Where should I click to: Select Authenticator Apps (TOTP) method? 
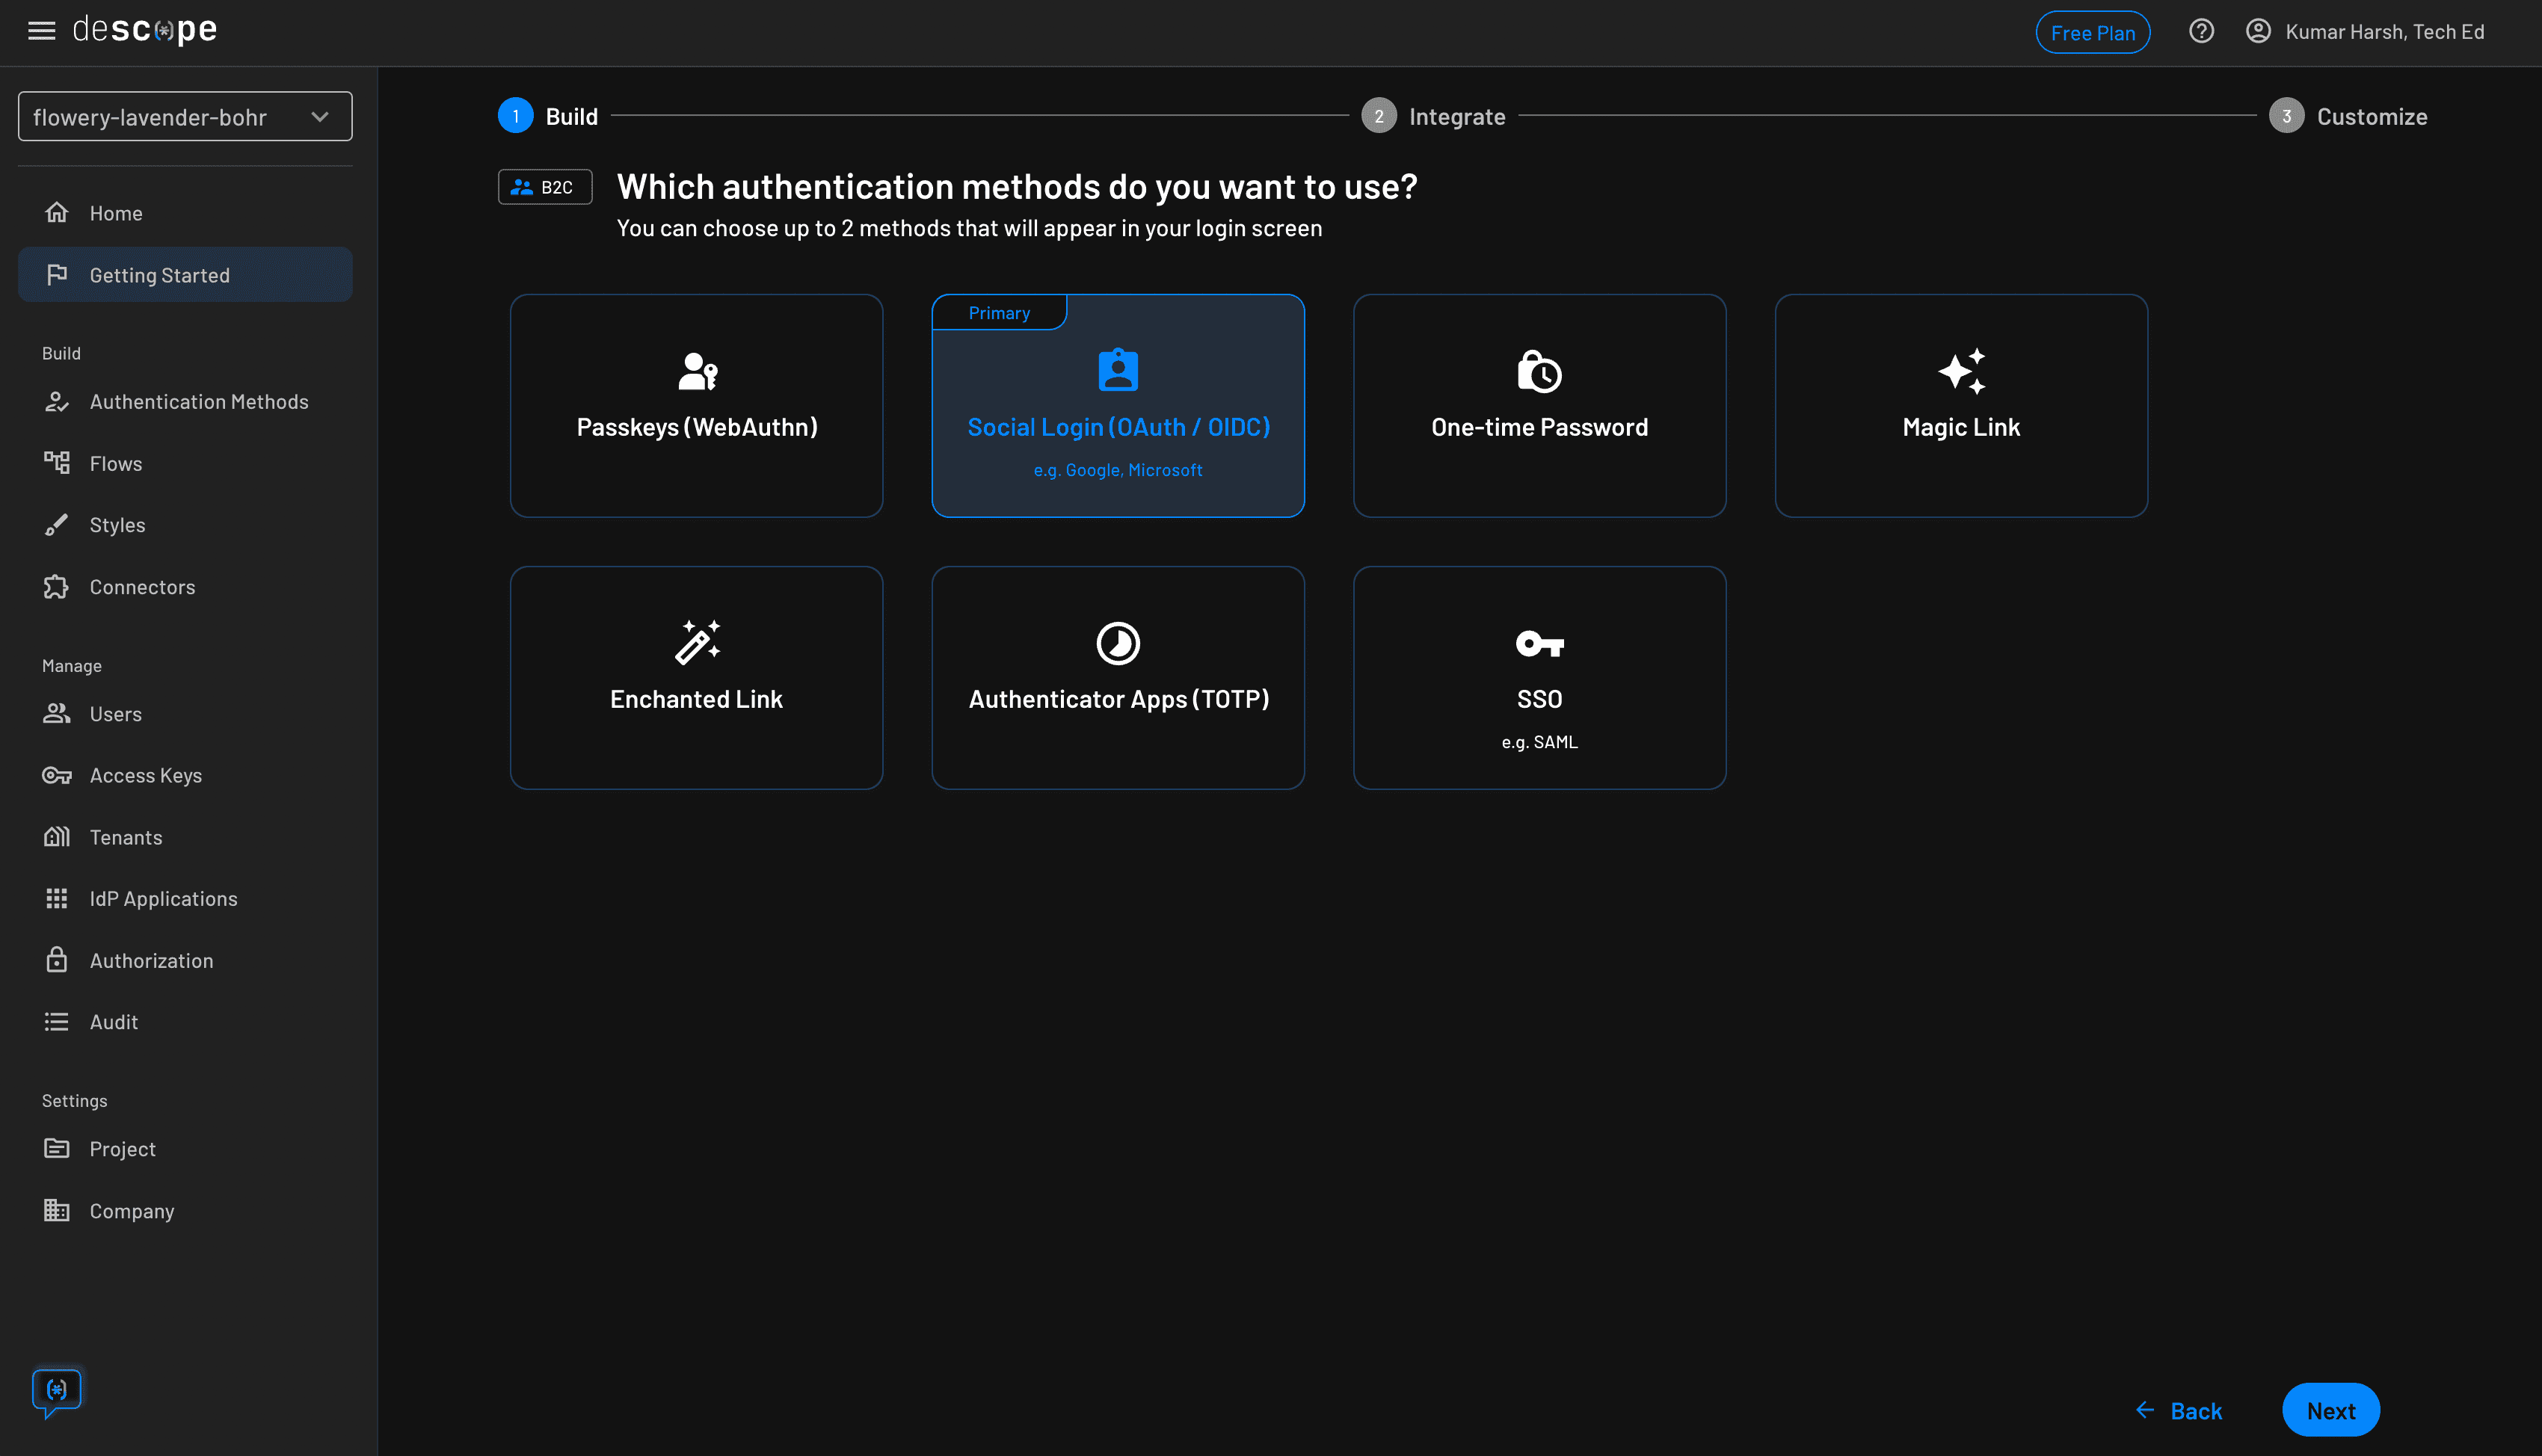(1118, 677)
